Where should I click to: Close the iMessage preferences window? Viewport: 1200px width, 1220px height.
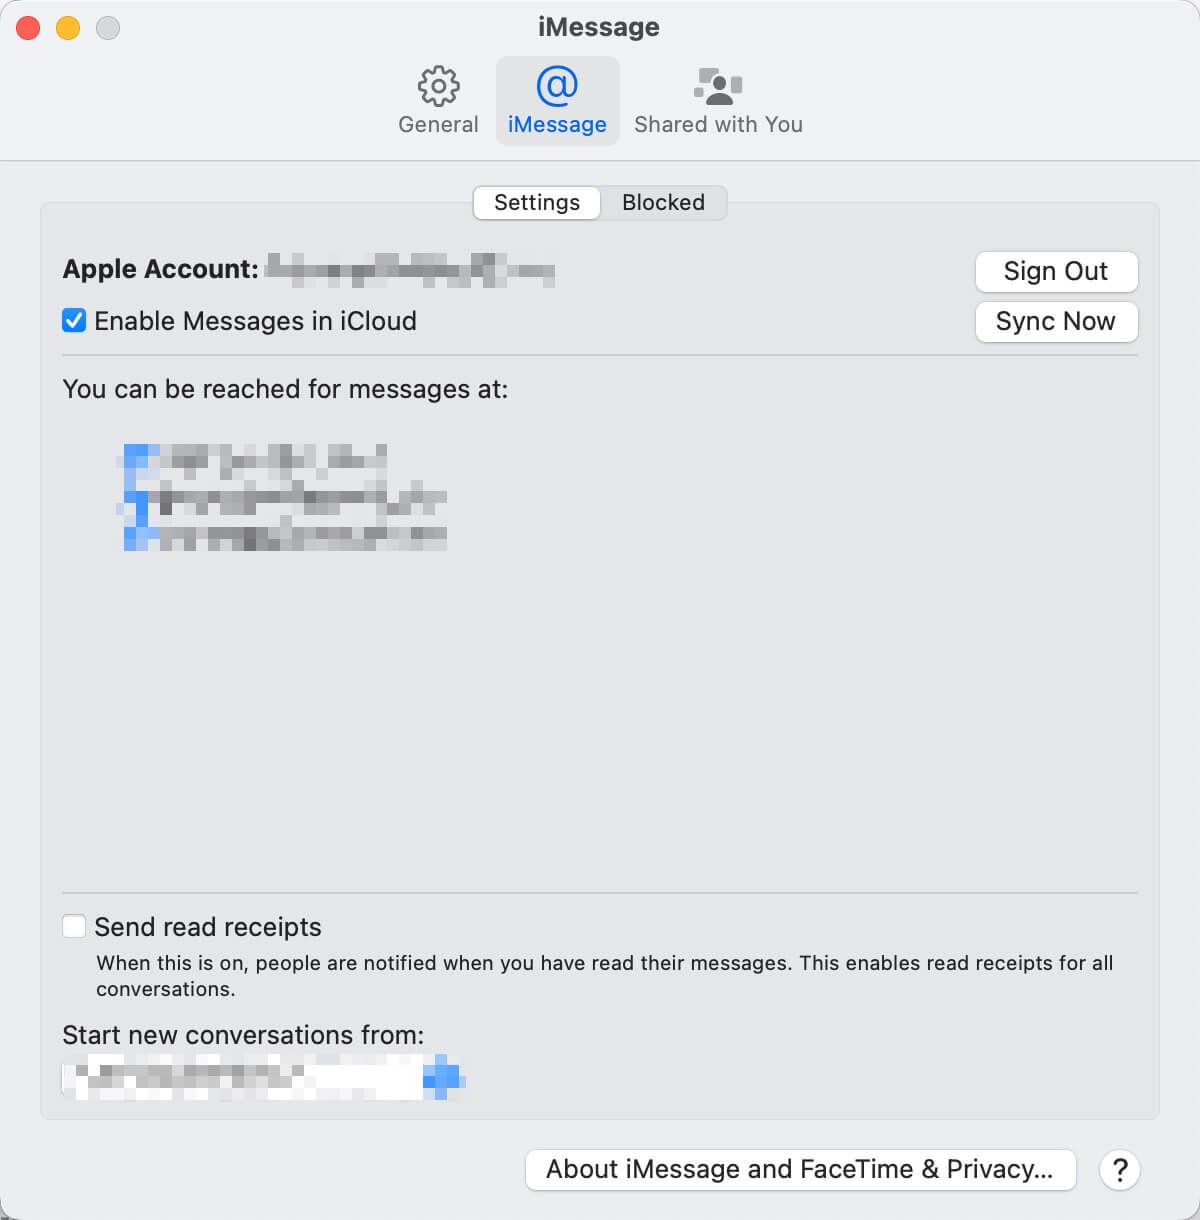(x=28, y=28)
